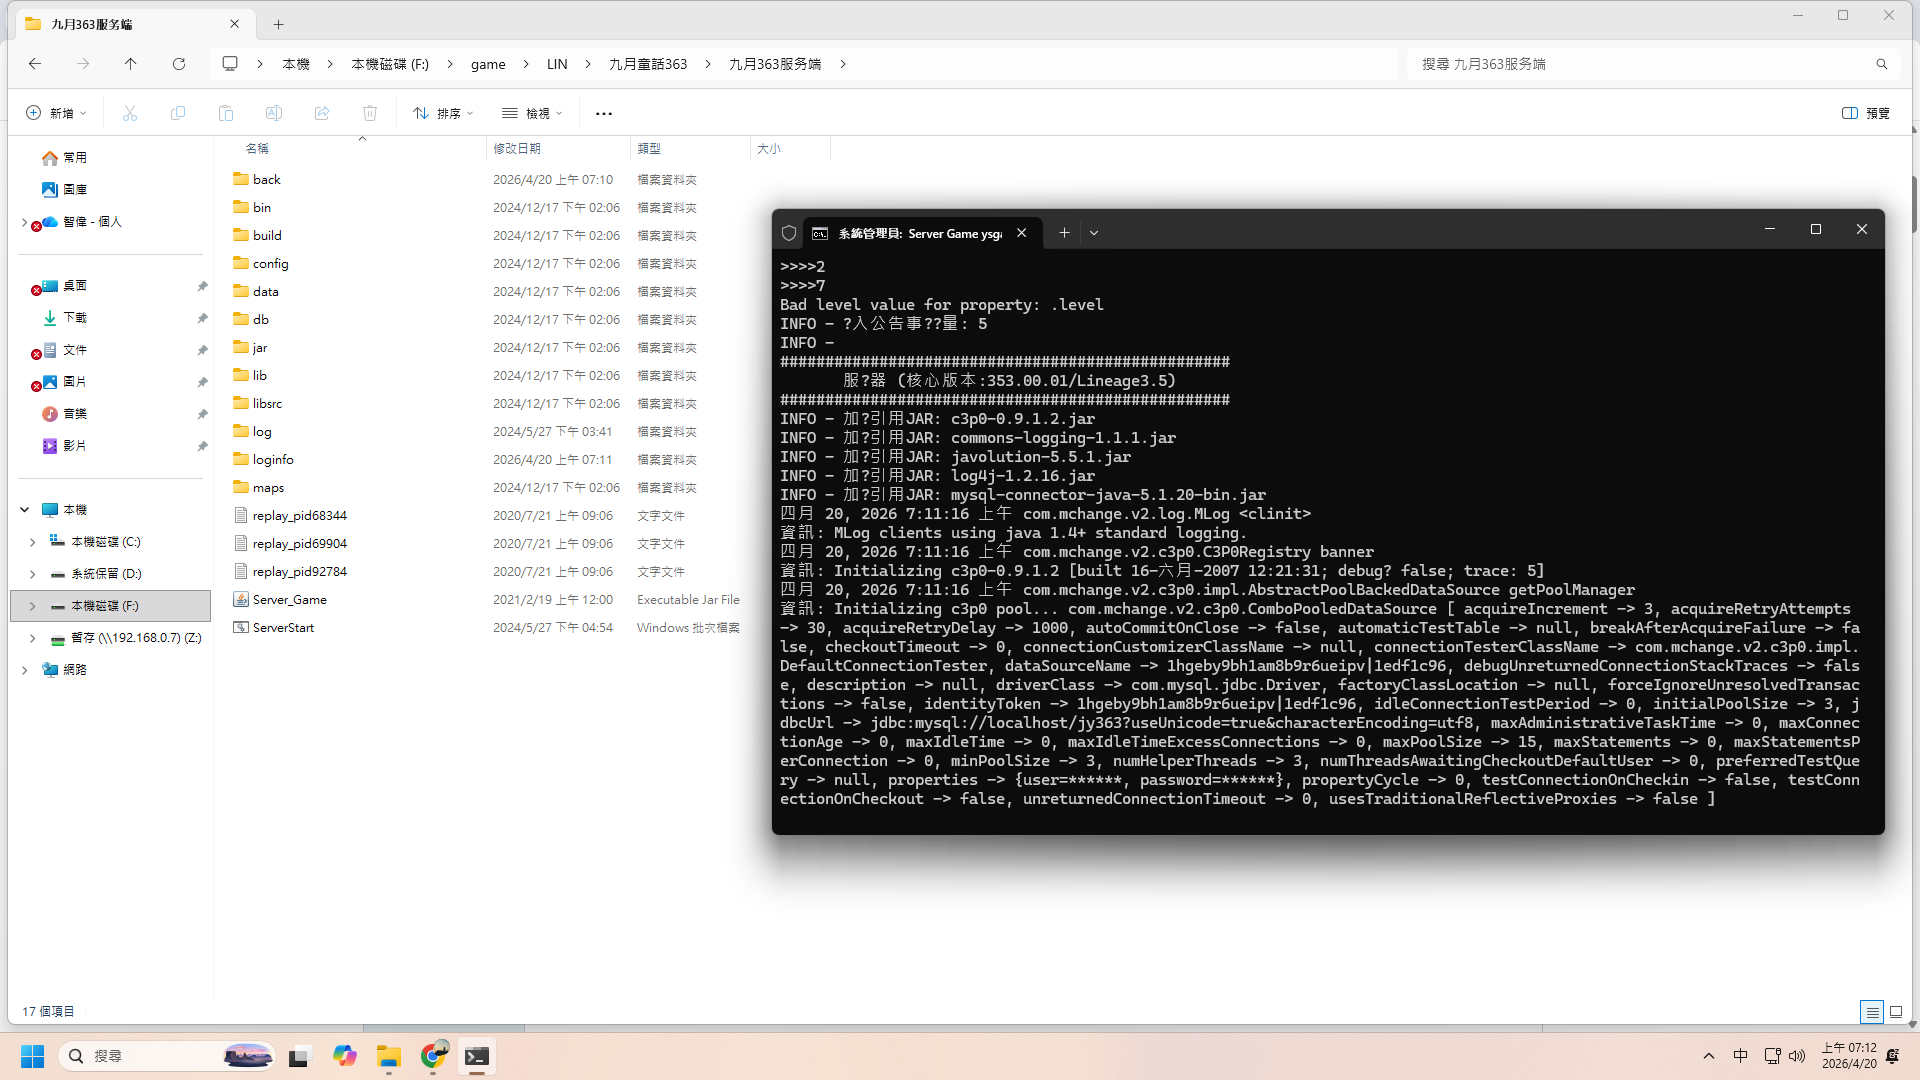Launch Copilot from the taskbar
This screenshot has height=1080, width=1920.
[x=345, y=1056]
